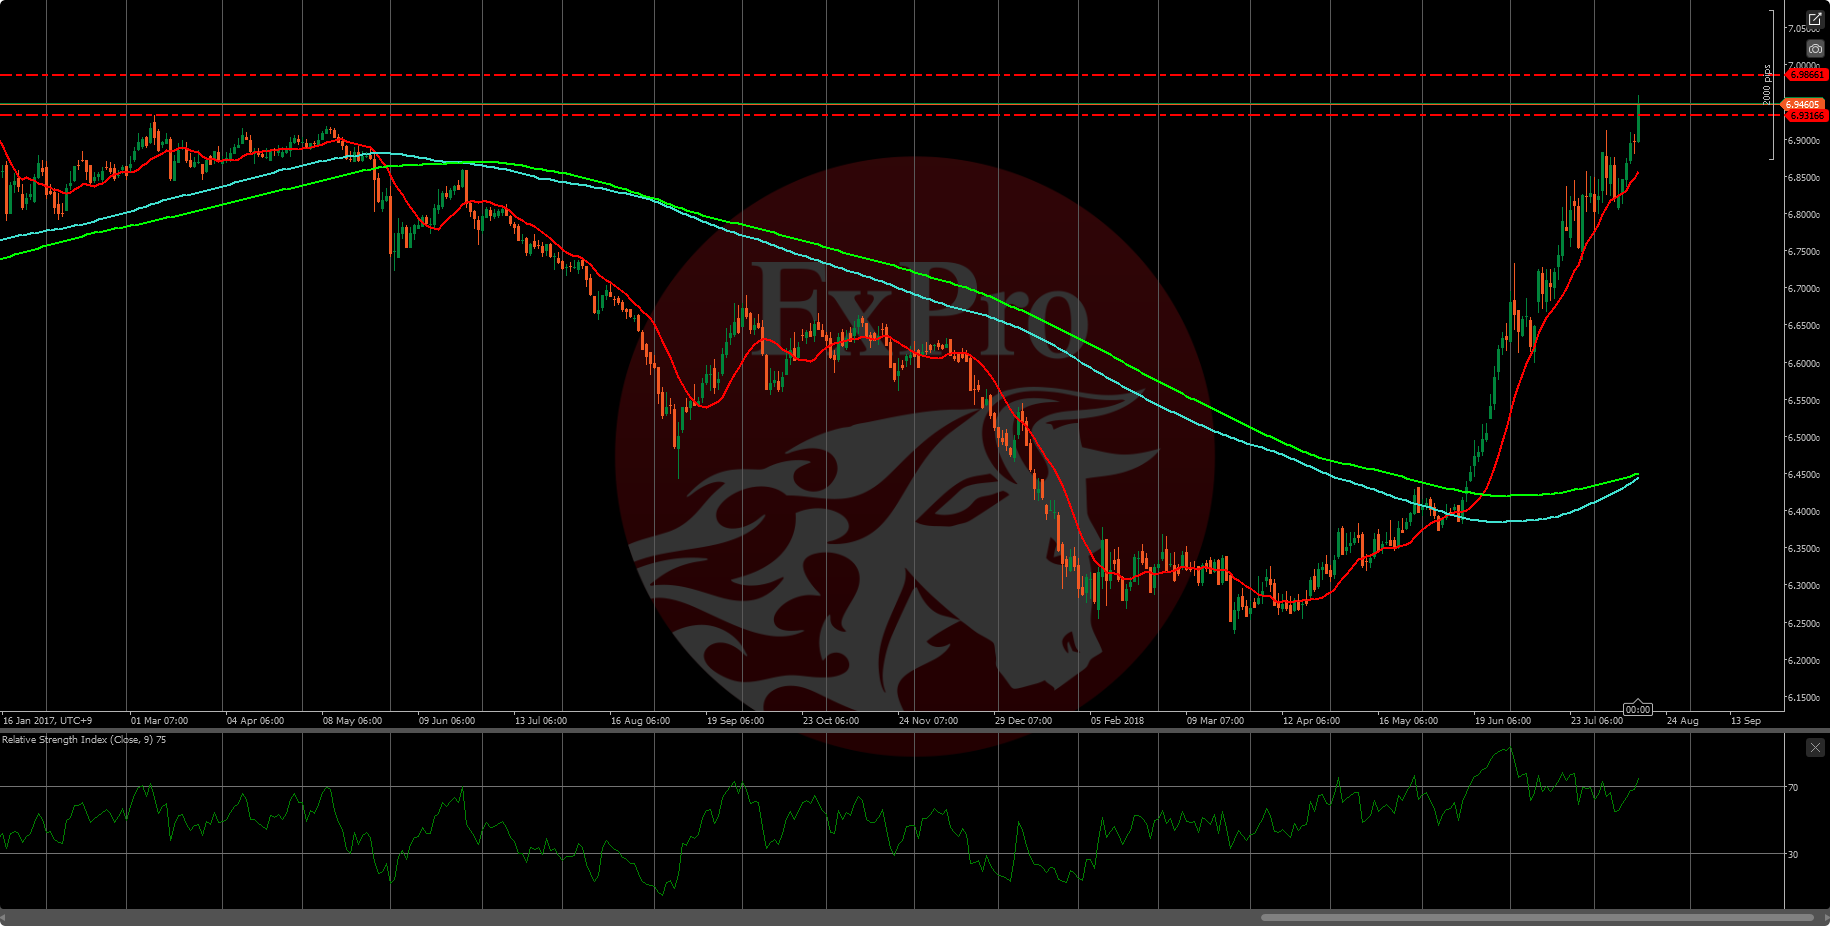Screen dimensions: 1830x926
Task: Click the '12 Apr 06:00' time label
Action: click(1311, 720)
